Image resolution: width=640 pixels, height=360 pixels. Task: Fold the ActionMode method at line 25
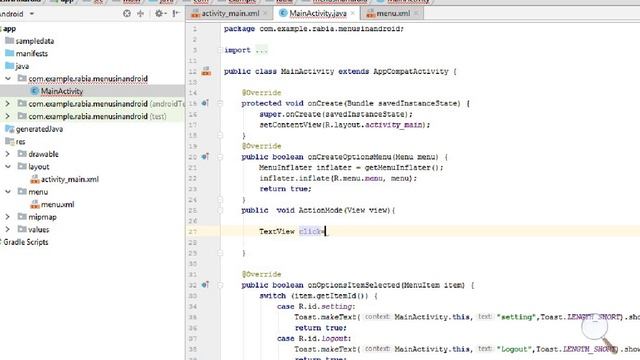pyautogui.click(x=220, y=210)
